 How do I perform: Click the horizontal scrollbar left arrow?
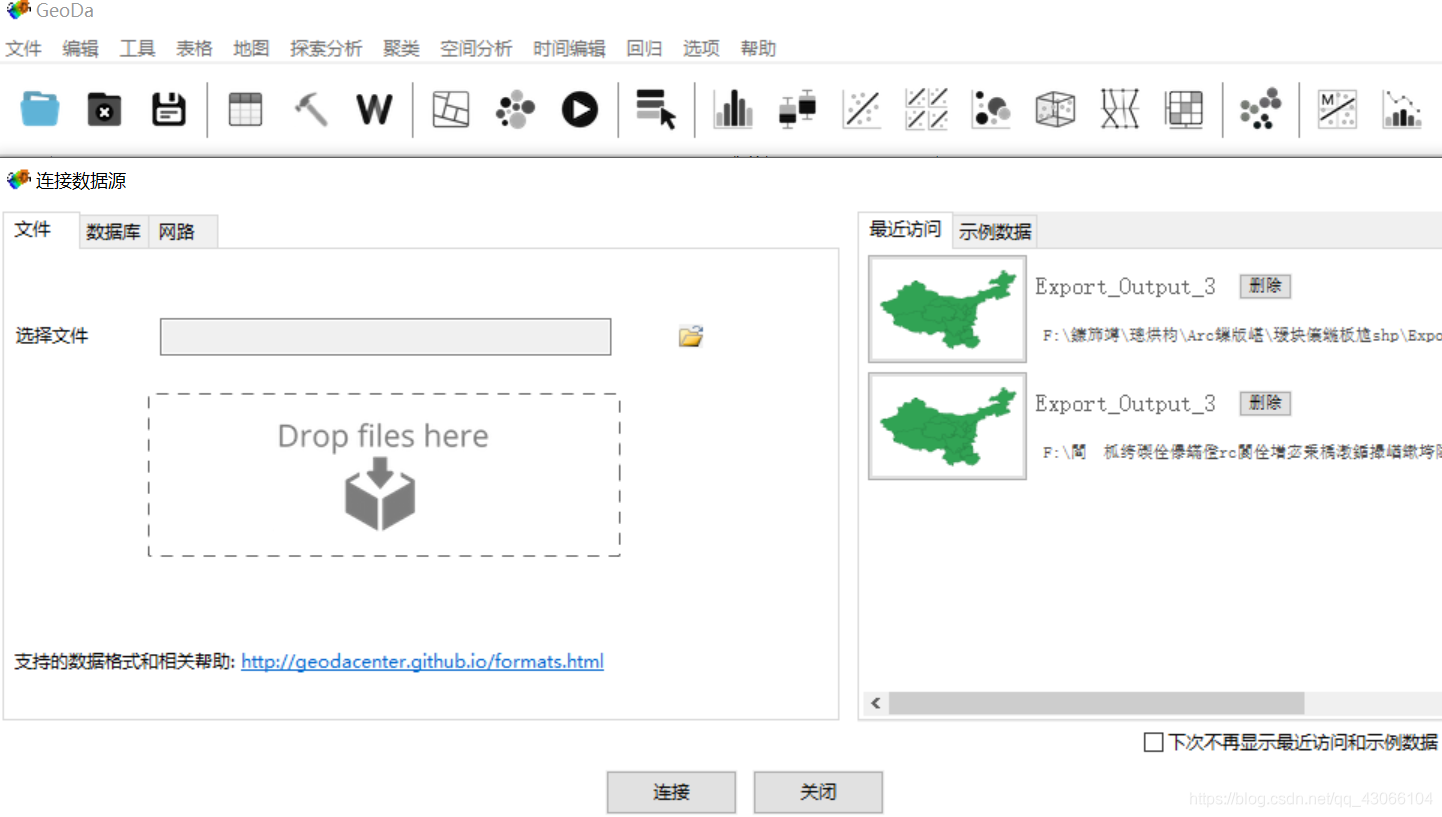click(x=876, y=704)
